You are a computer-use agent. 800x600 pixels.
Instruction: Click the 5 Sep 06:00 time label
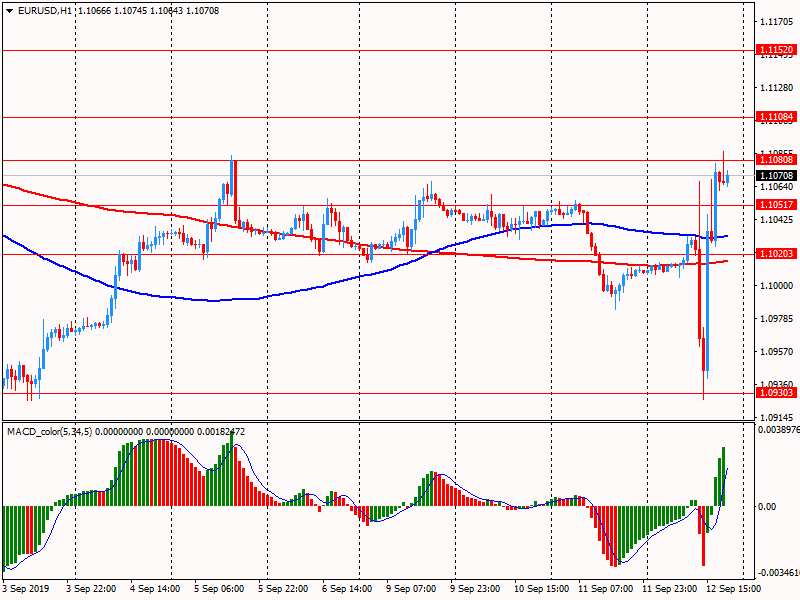(219, 589)
